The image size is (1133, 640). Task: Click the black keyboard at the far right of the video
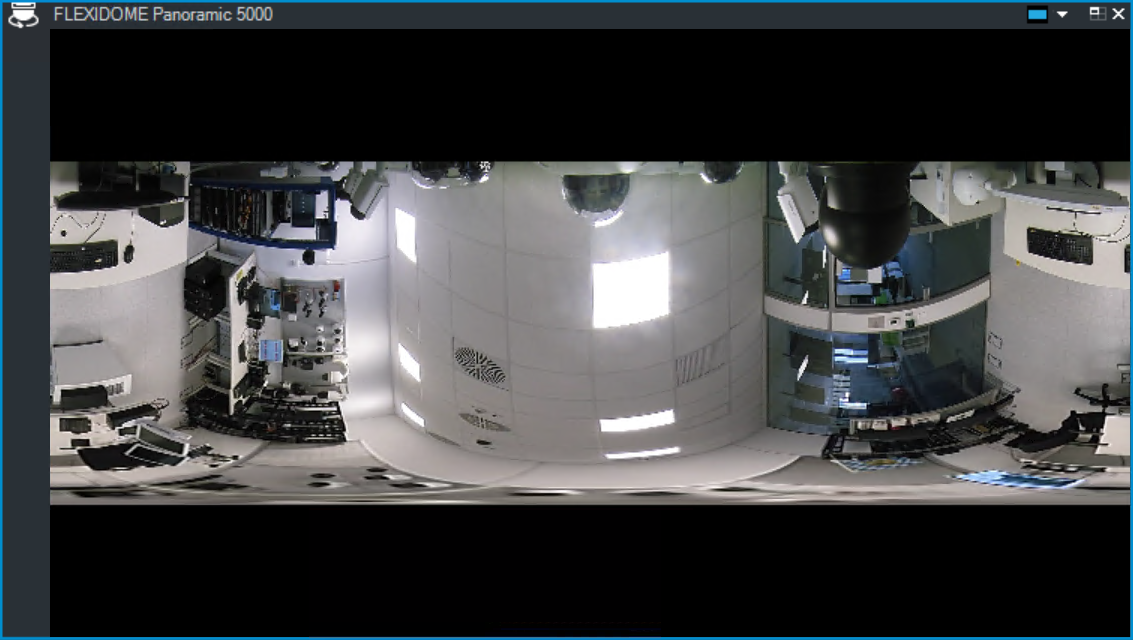click(1059, 245)
